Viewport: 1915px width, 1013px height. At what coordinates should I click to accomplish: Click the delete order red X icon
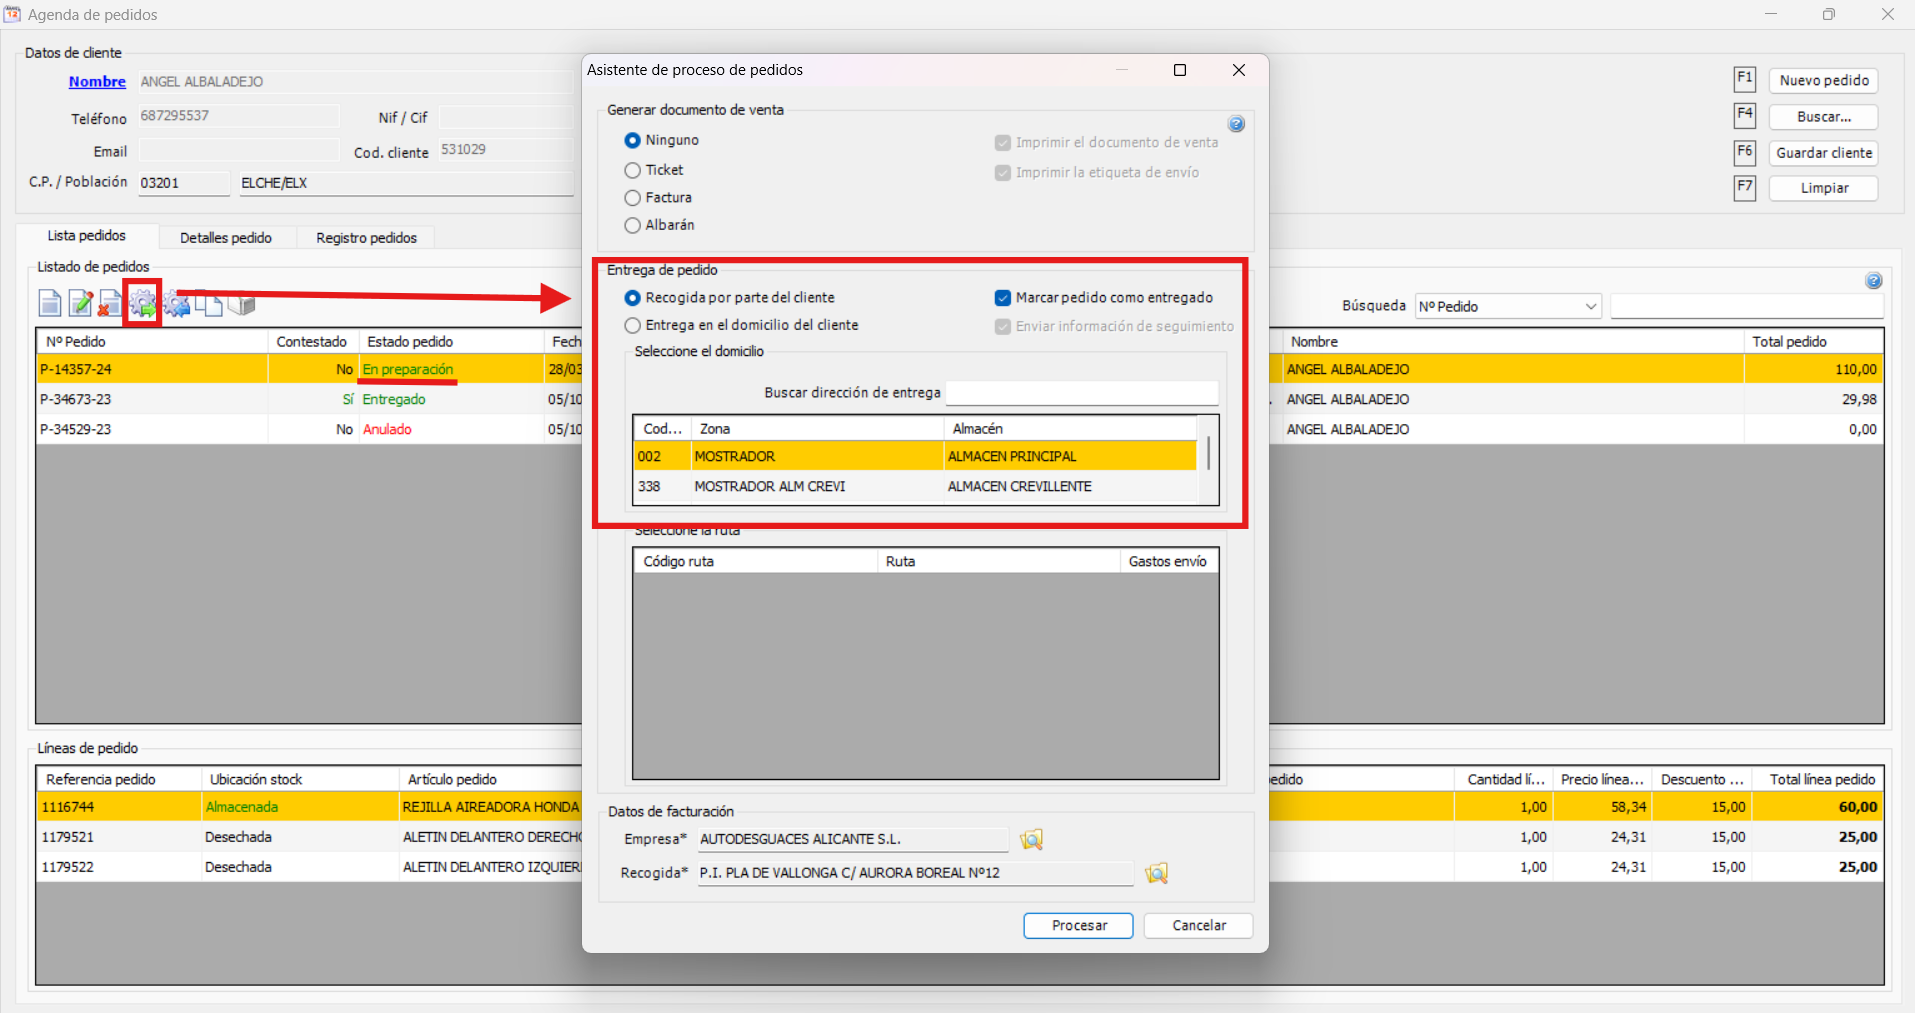click(109, 303)
